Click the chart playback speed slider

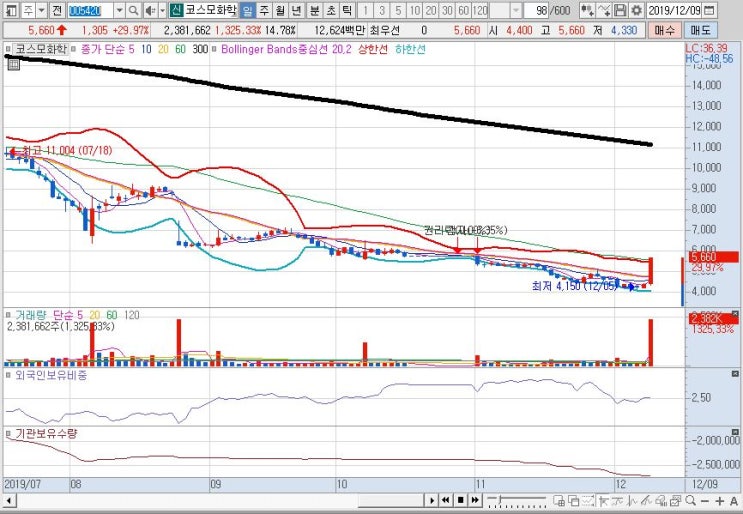point(516,500)
